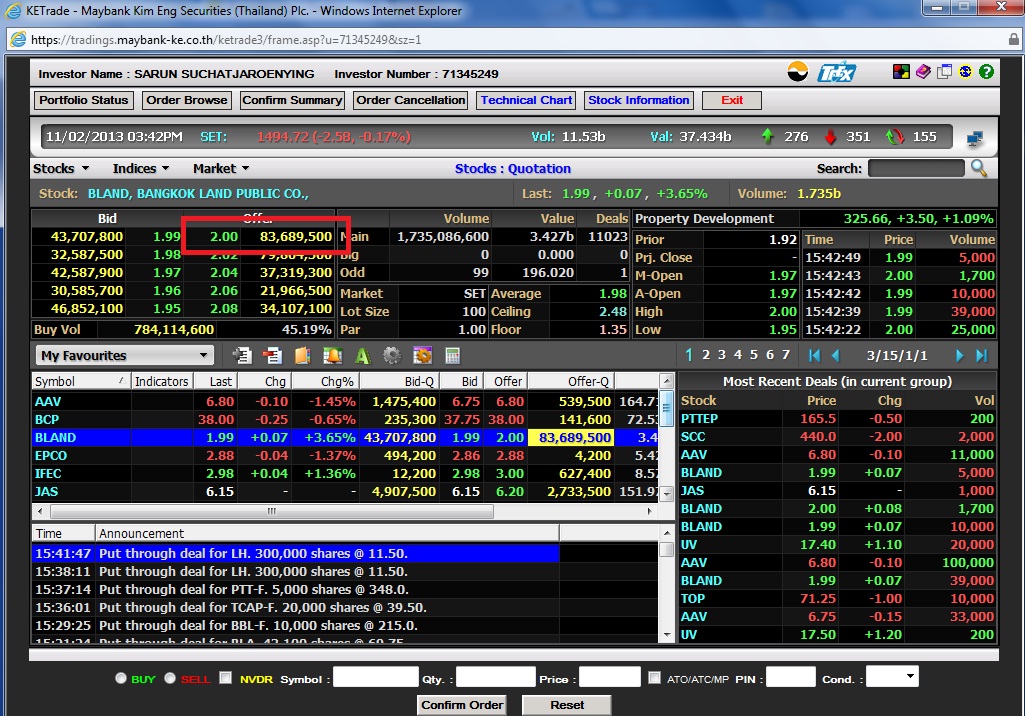Click the green letter A font icon
Screen dimensions: 1025x716
coord(362,356)
